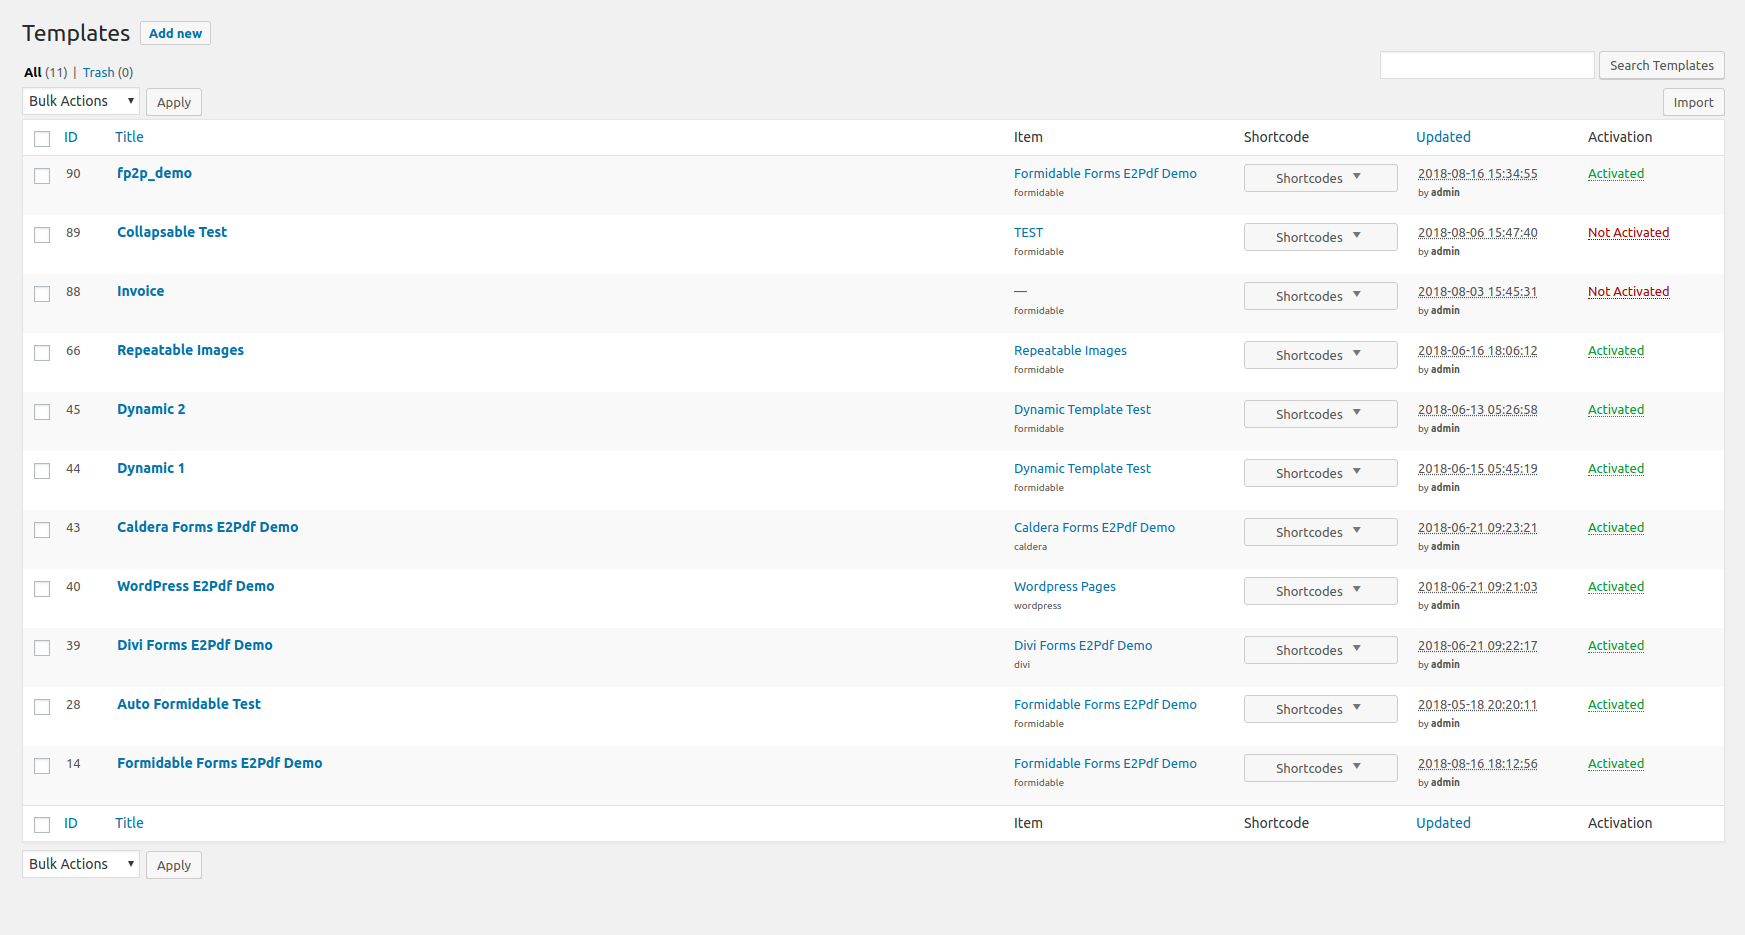Show Shortcodes for Formidable Forms E2Pdf Demo template
This screenshot has height=935, width=1745.
[1320, 768]
